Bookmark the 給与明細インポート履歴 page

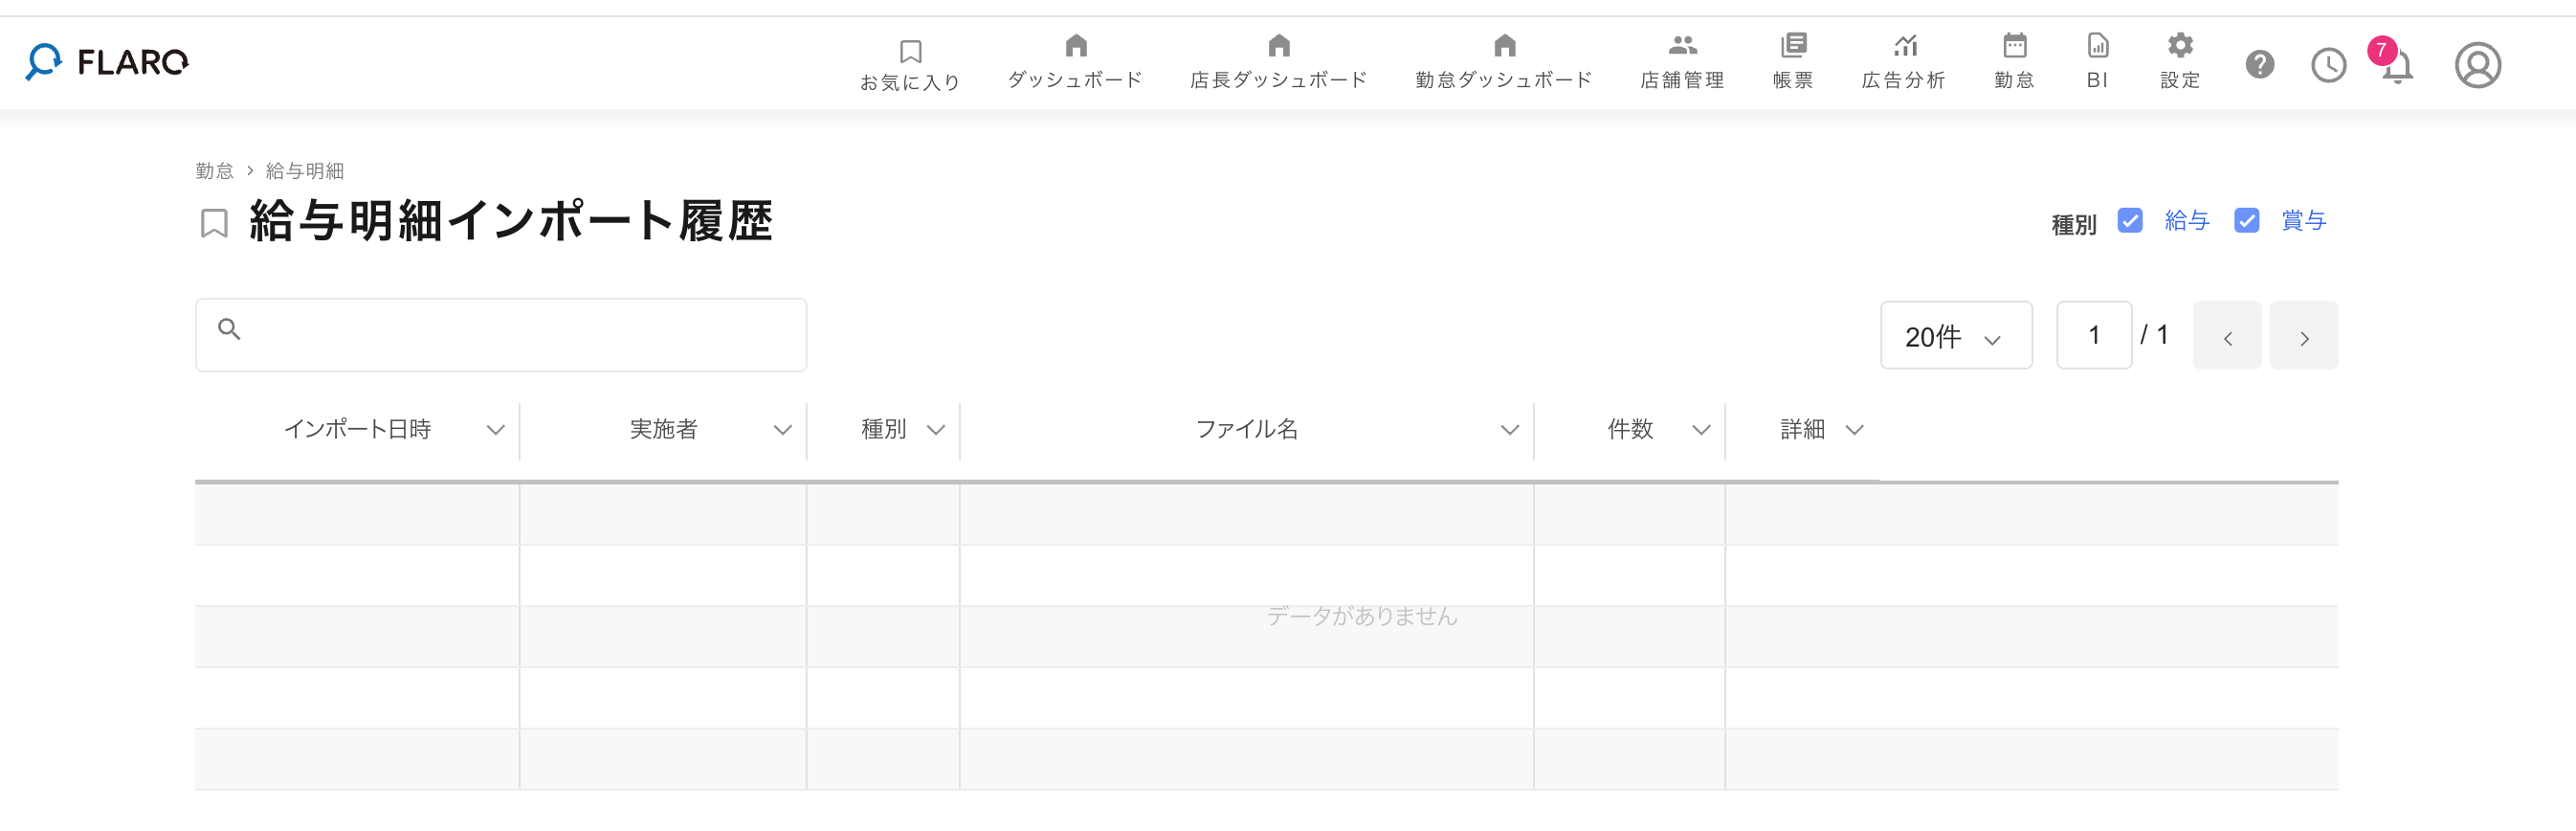pyautogui.click(x=214, y=223)
